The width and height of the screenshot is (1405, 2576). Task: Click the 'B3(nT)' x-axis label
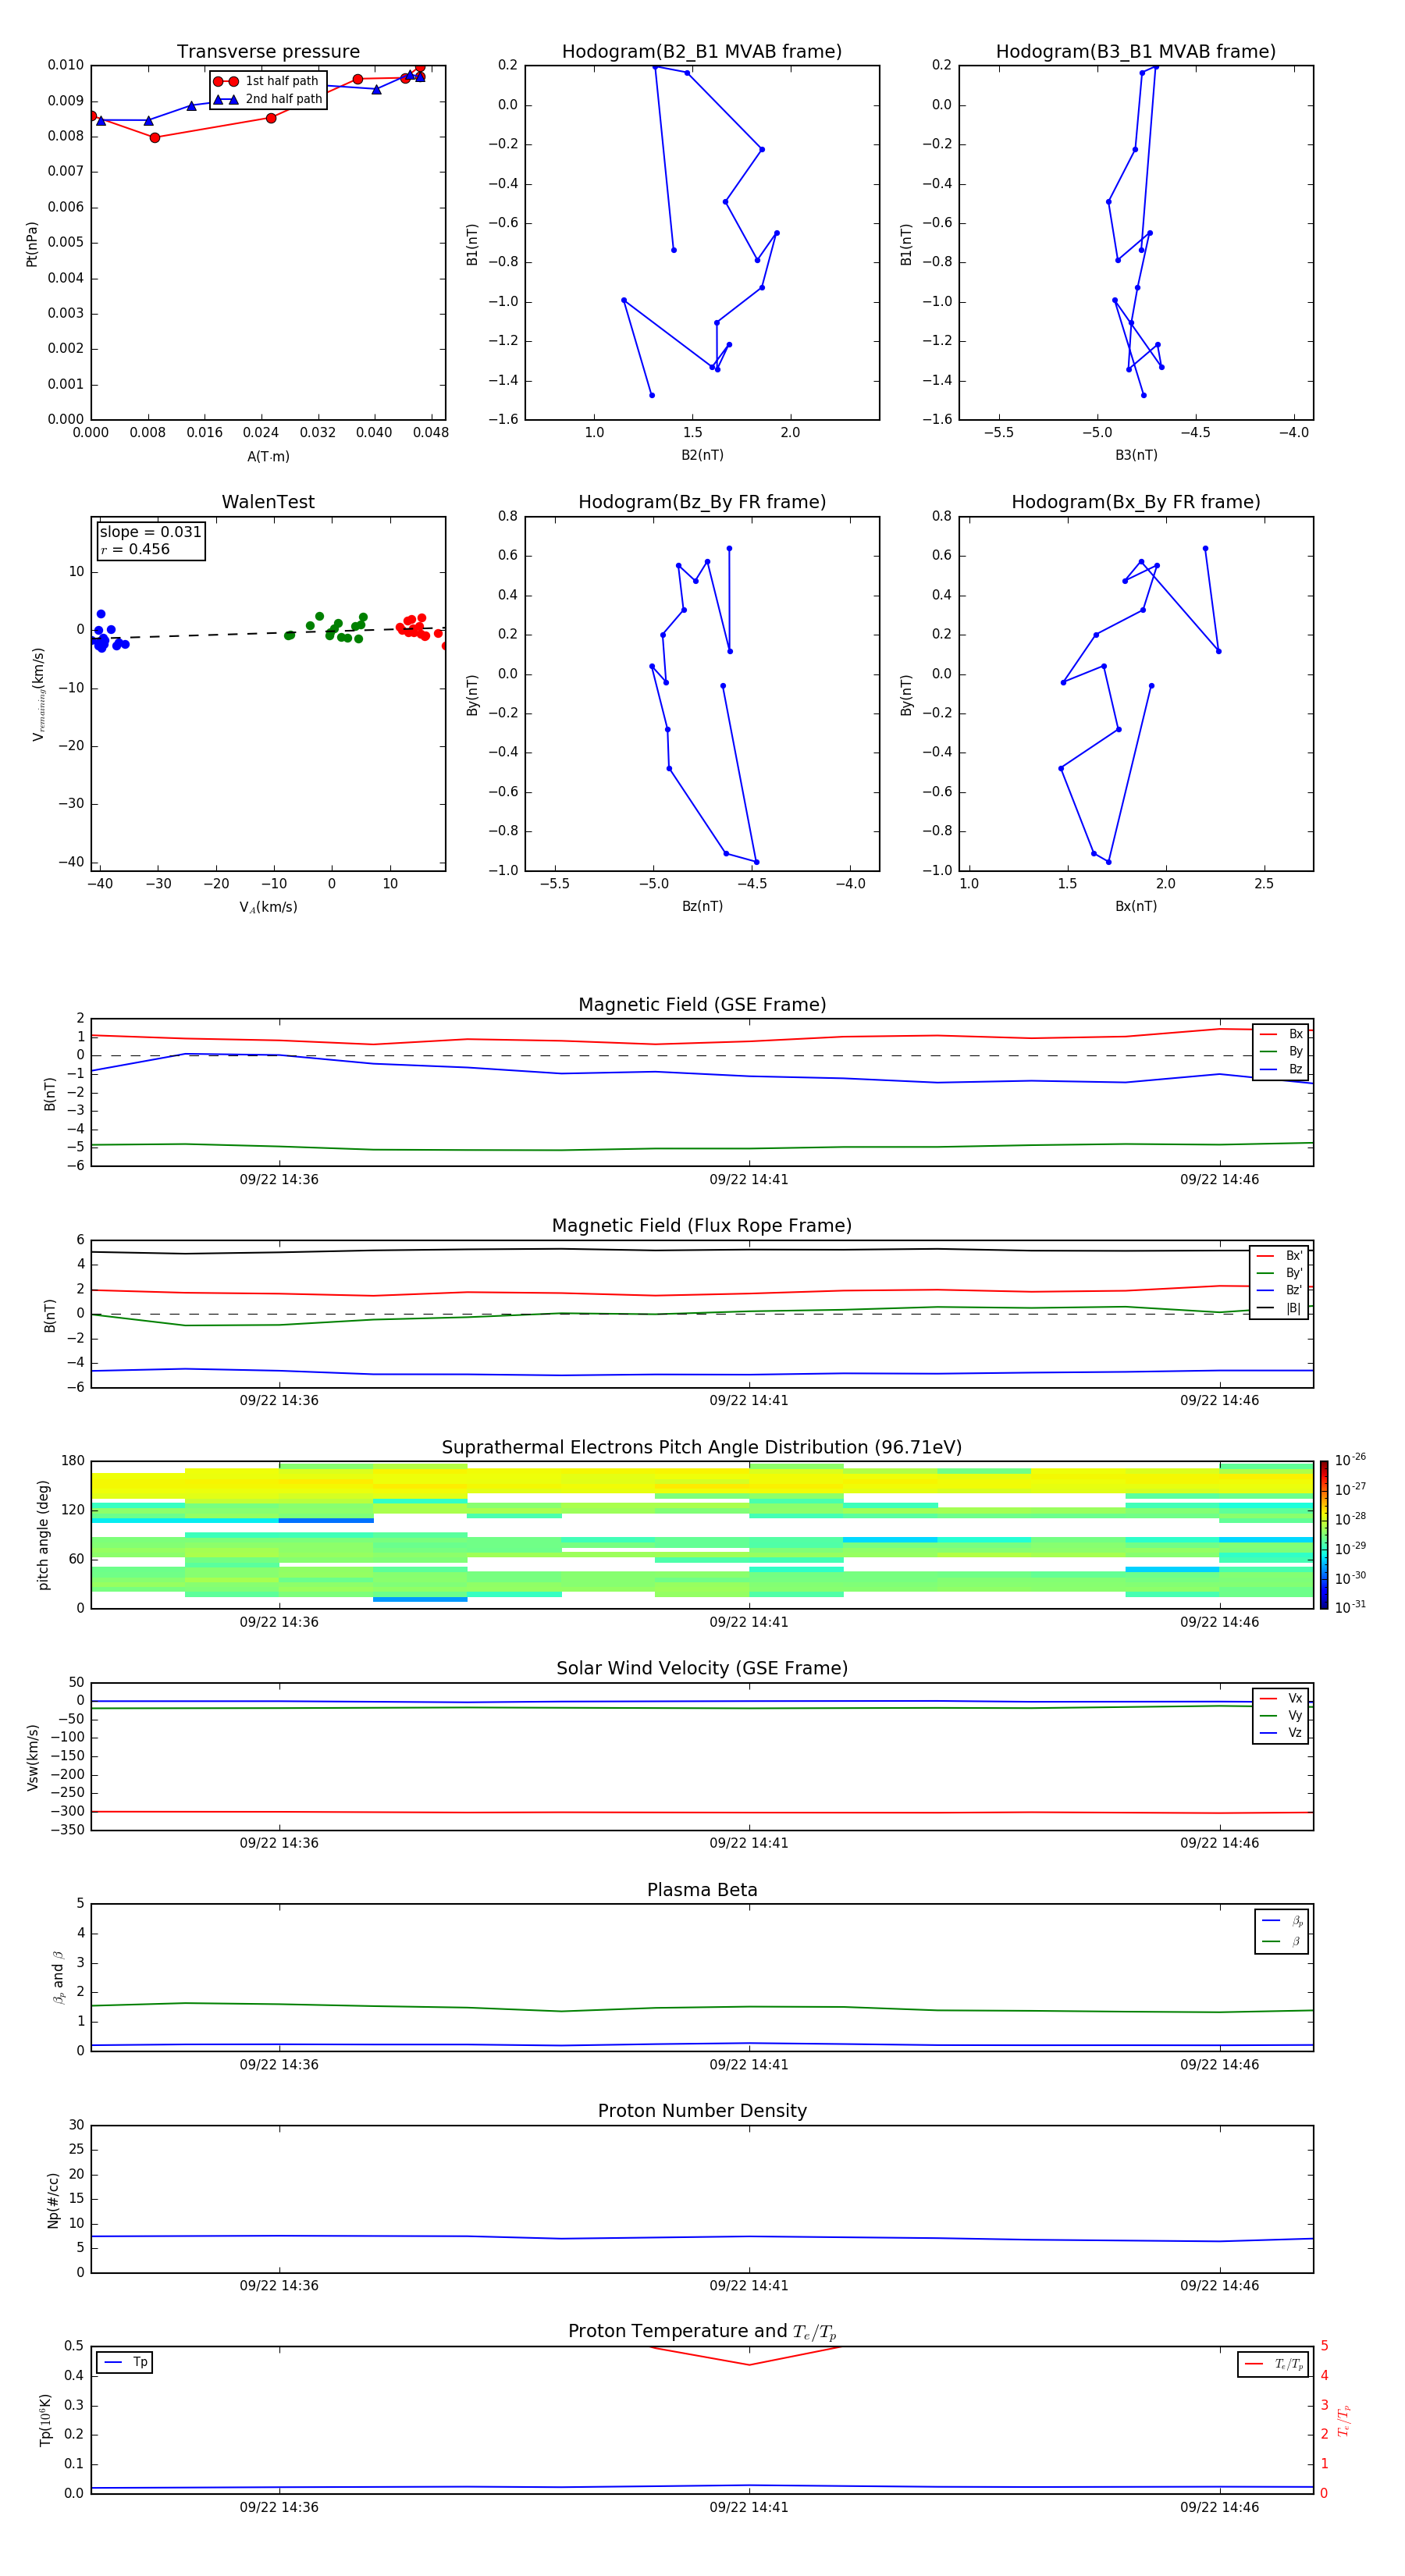click(x=1136, y=455)
